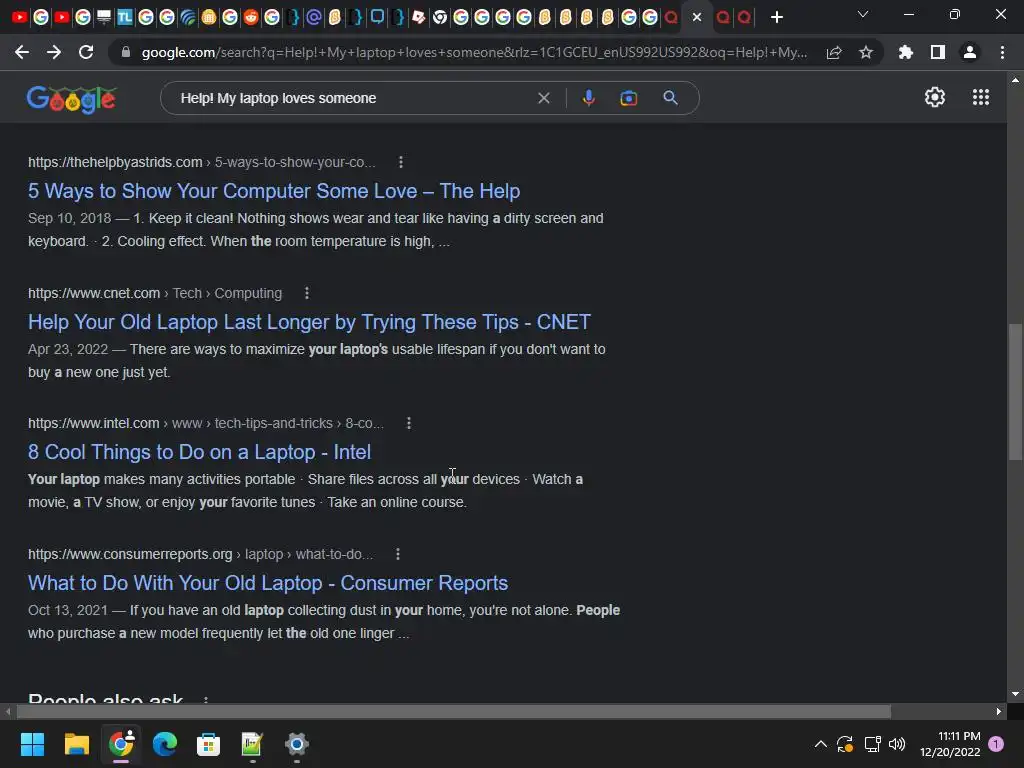The height and width of the screenshot is (768, 1024).
Task: Open the notification badge in tray
Action: pos(996,744)
